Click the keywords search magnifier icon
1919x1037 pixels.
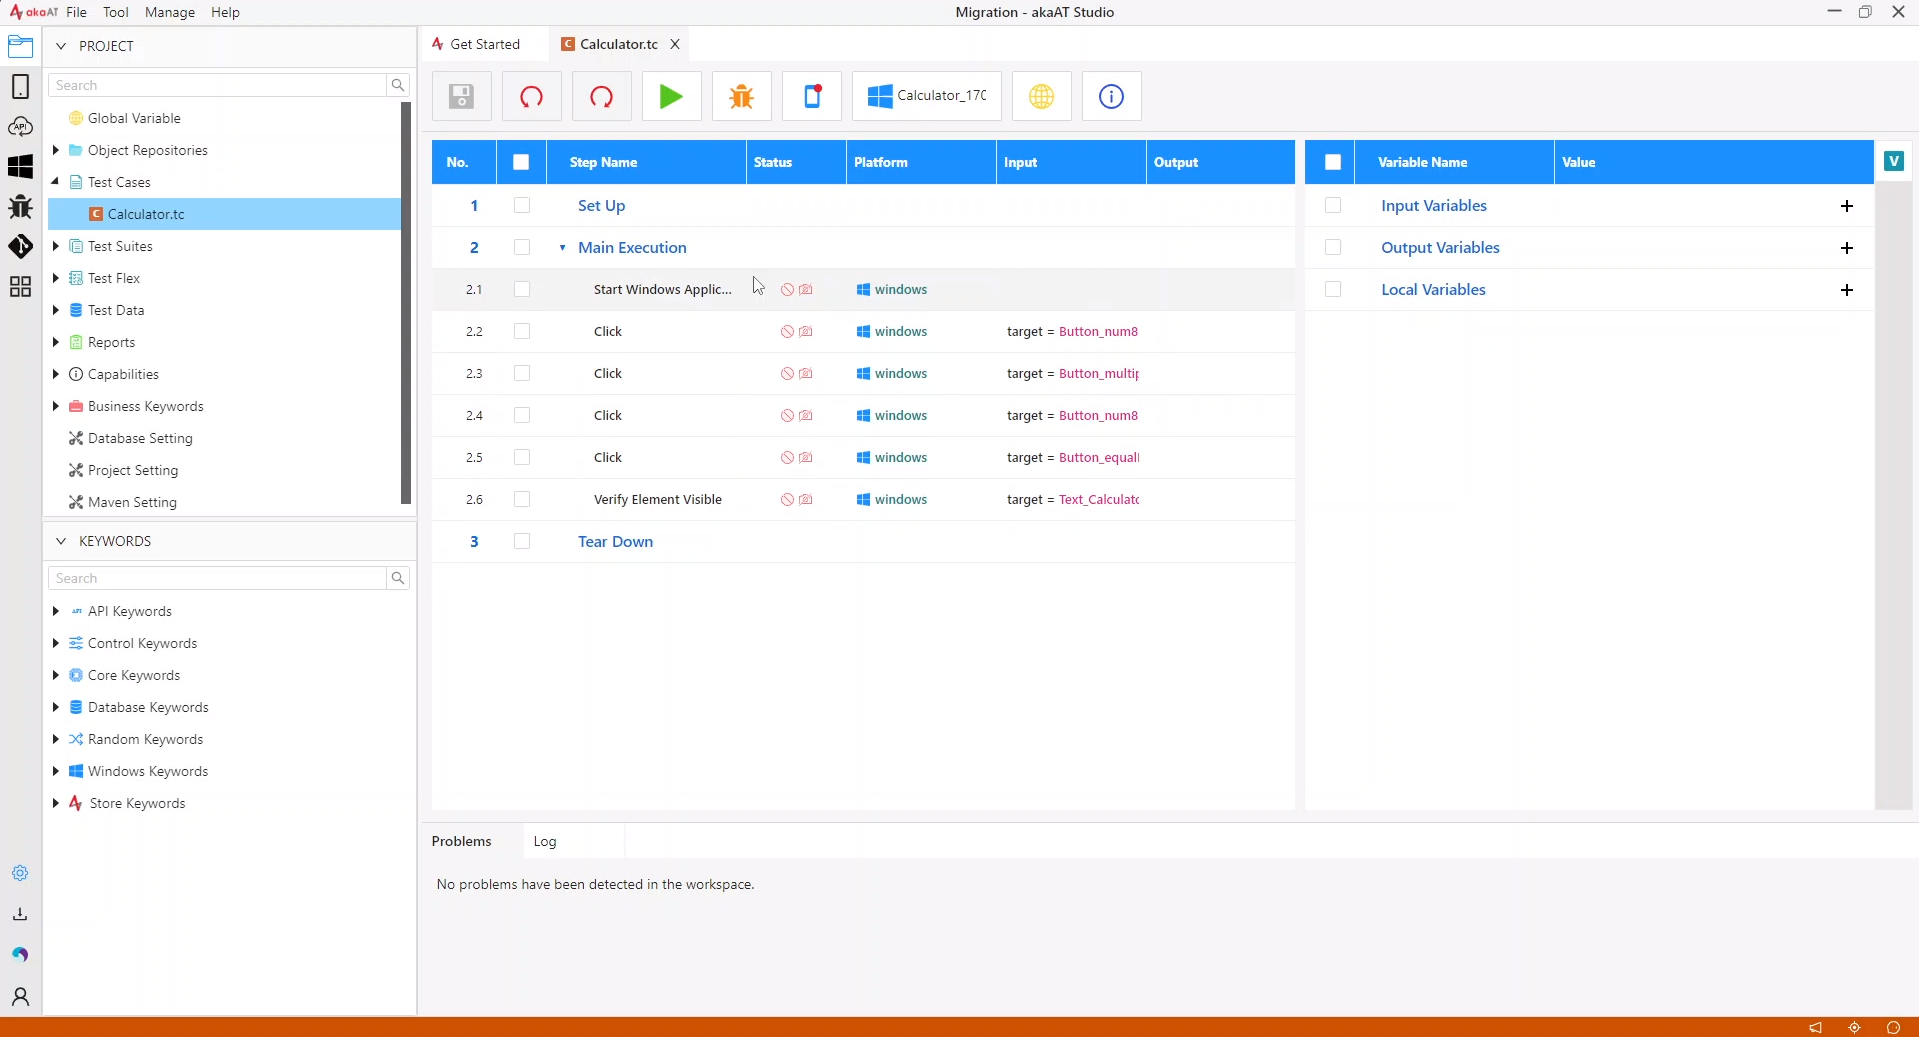(398, 578)
